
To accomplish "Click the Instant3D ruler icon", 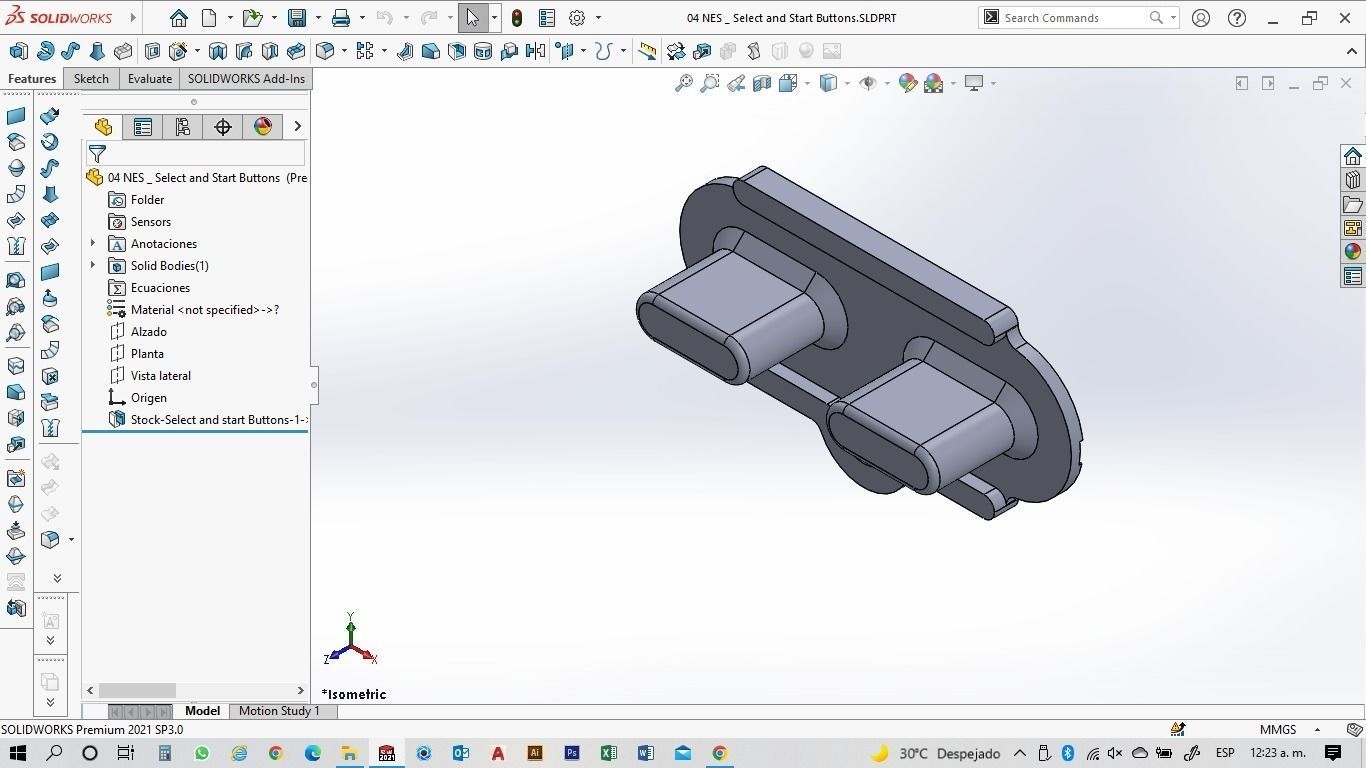I will pos(648,51).
